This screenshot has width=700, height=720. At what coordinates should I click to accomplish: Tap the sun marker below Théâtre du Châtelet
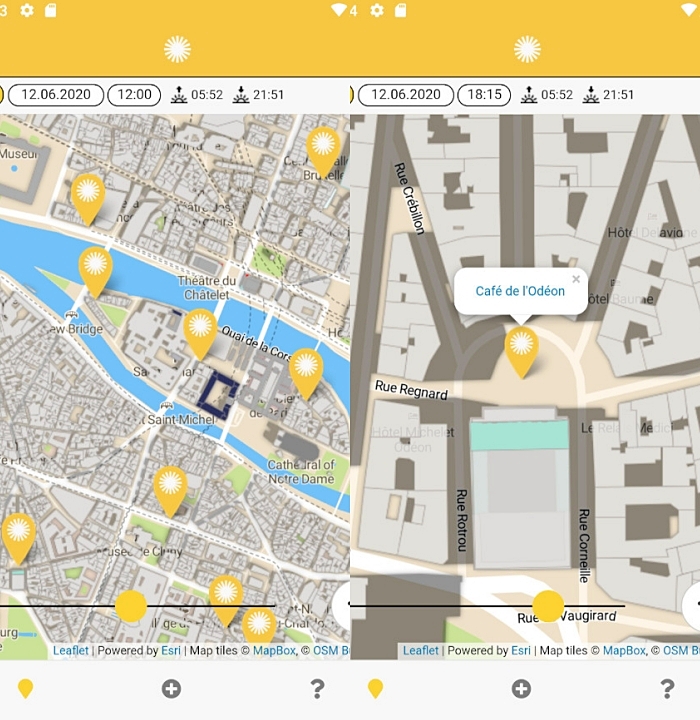[x=200, y=330]
